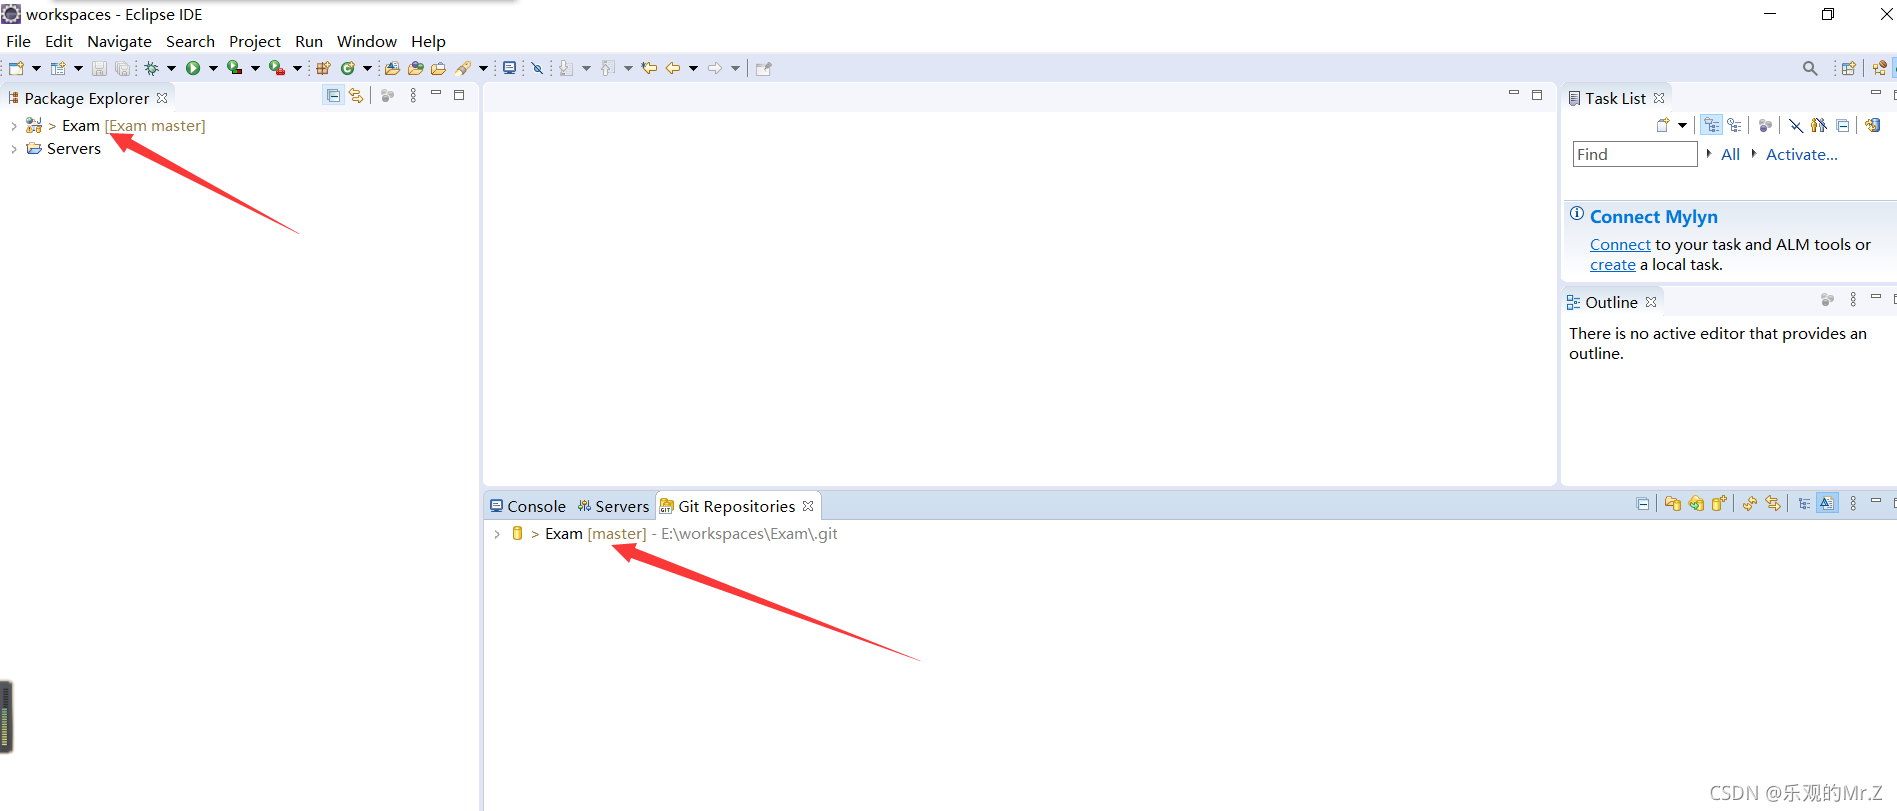Click the Open Terminal monitor icon

(509, 68)
